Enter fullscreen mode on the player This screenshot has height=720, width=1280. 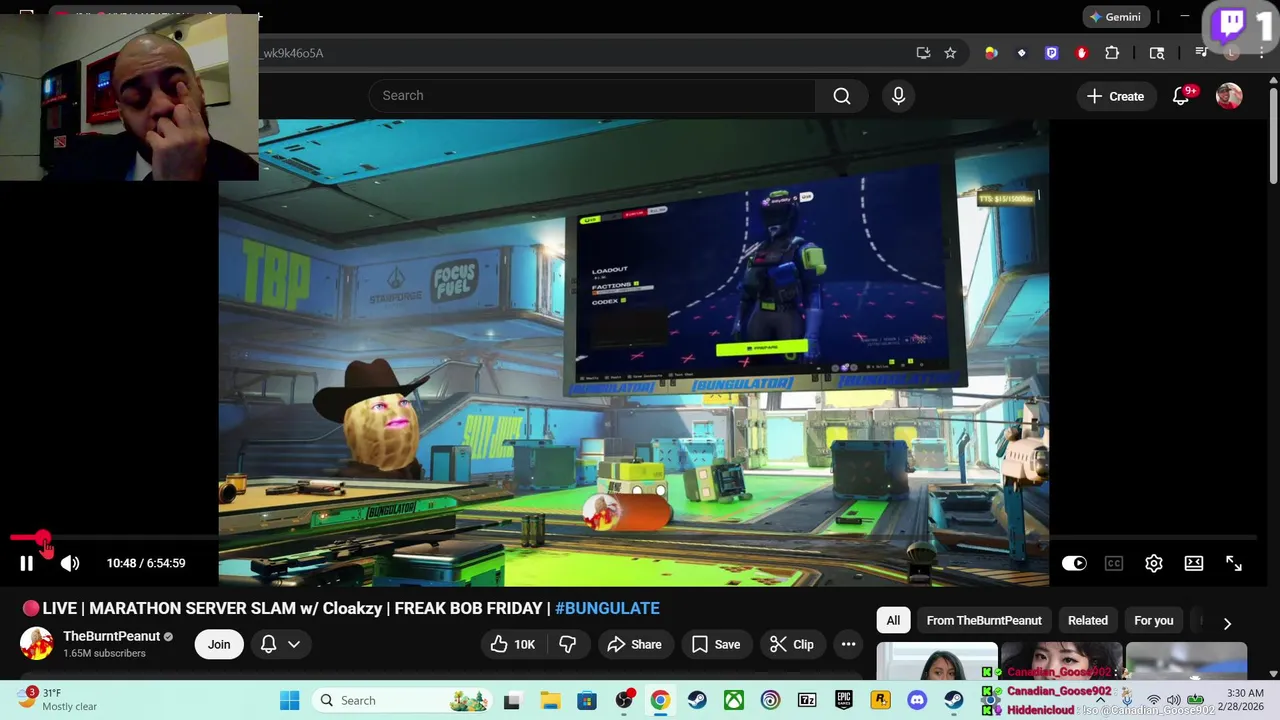point(1234,563)
